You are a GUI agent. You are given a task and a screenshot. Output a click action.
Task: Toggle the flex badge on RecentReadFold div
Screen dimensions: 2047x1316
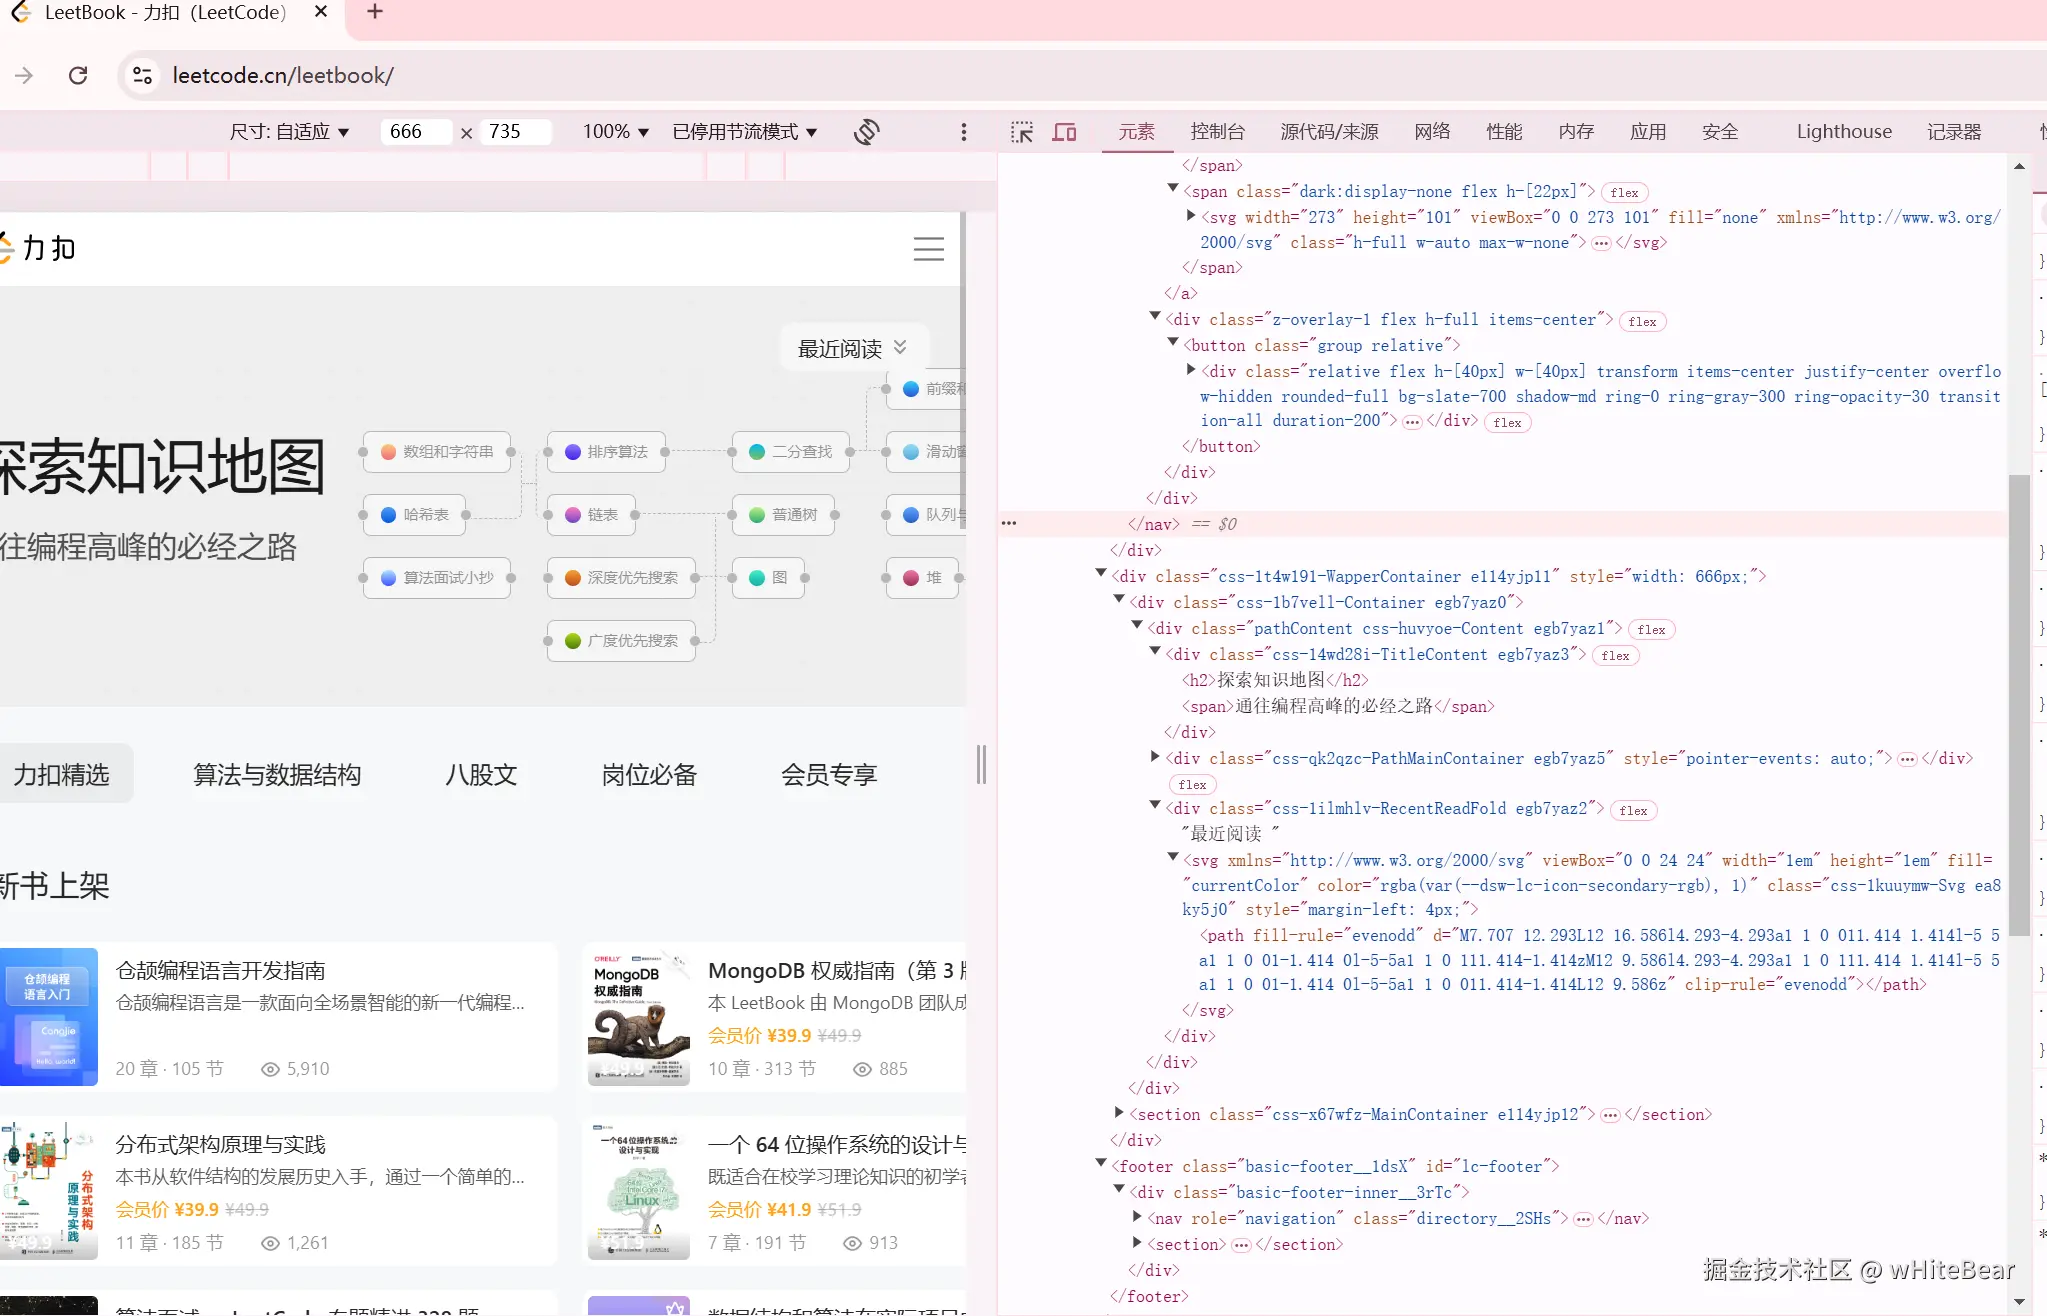[1632, 810]
